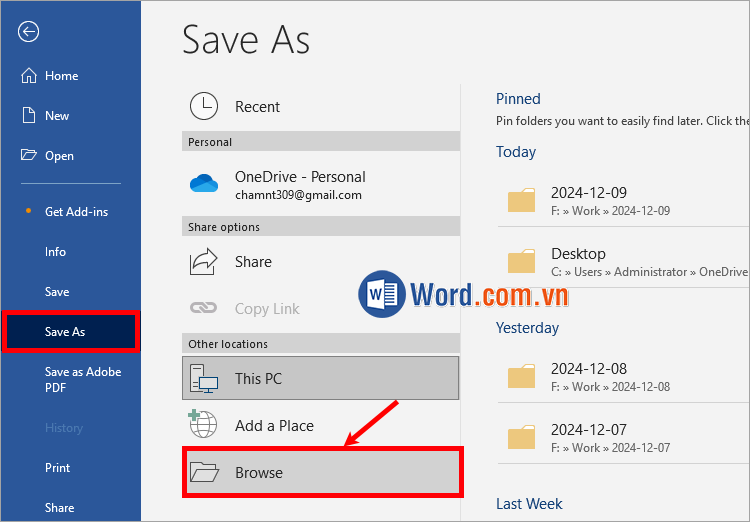This screenshot has height=522, width=750.
Task: Open the Print page
Action: (71, 467)
